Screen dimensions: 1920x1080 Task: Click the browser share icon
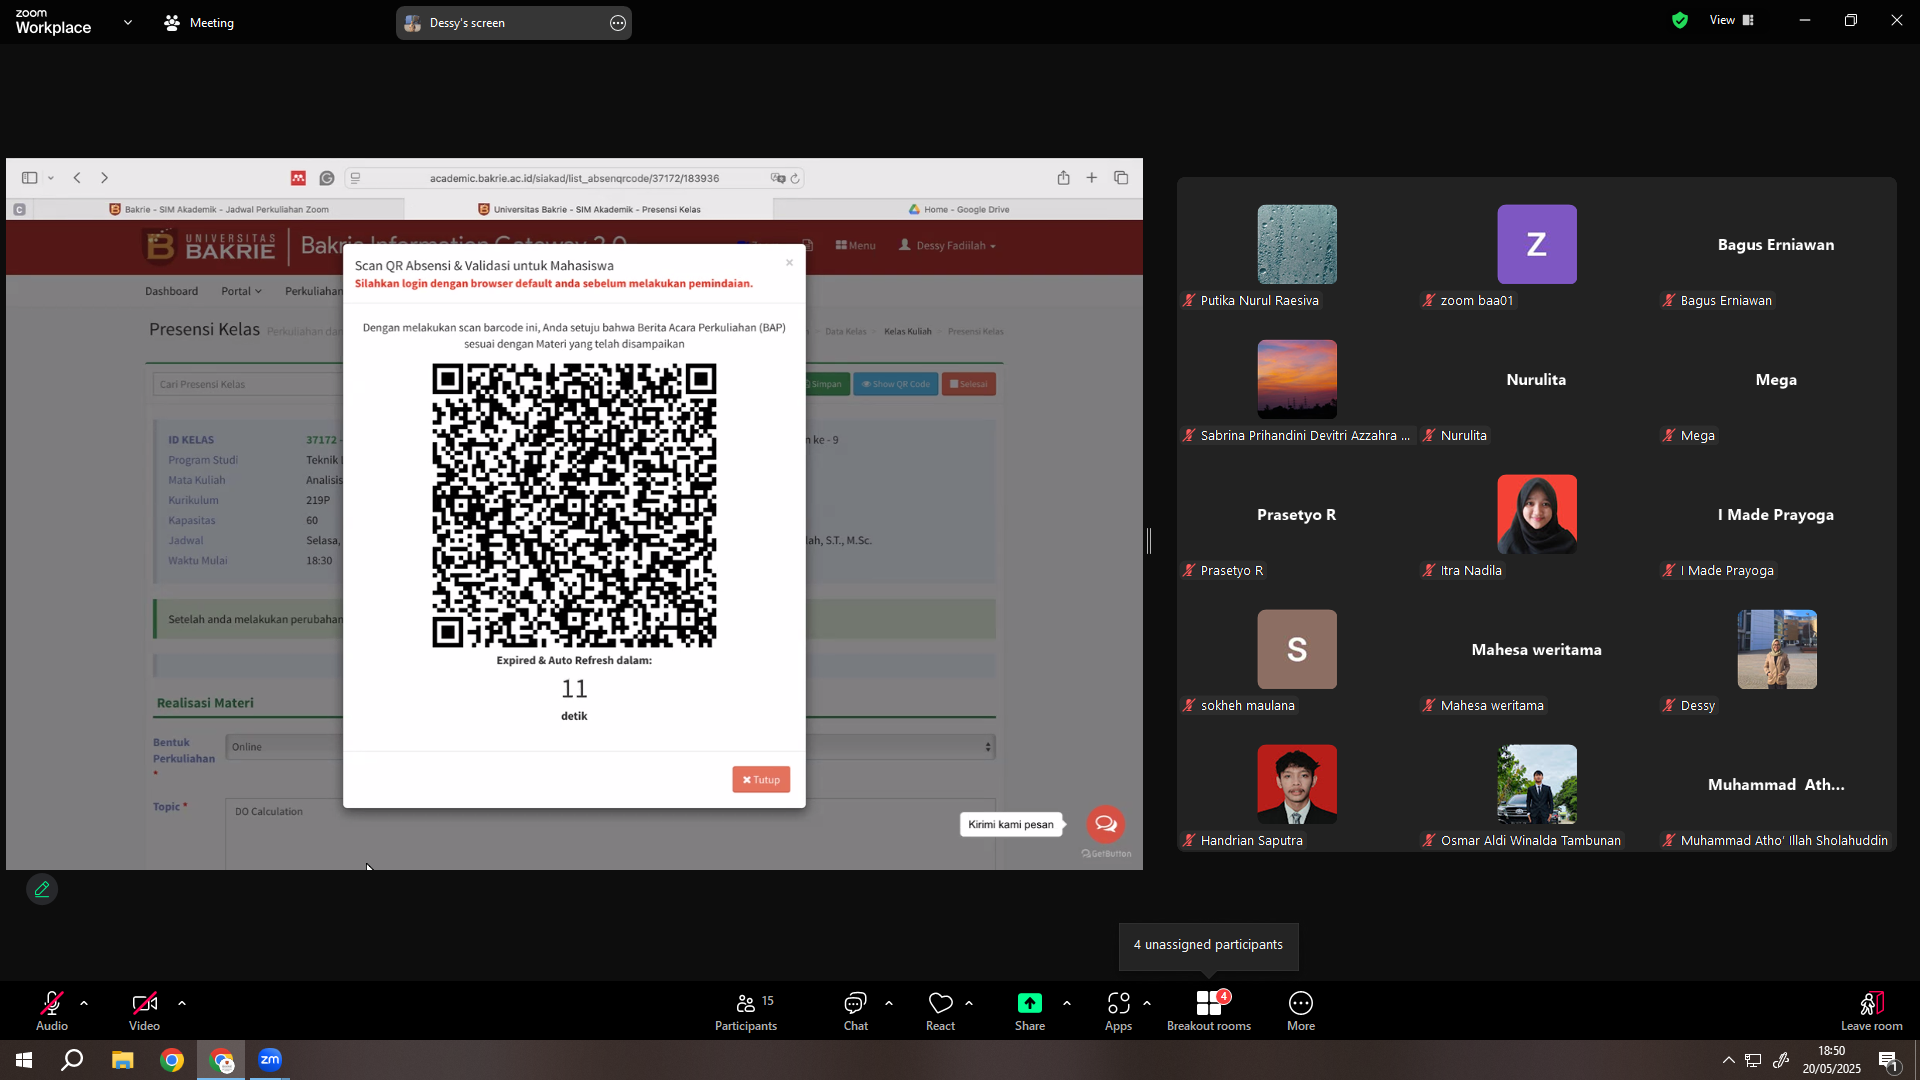1063,178
